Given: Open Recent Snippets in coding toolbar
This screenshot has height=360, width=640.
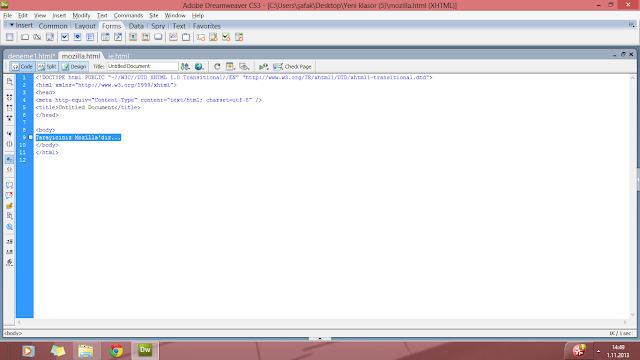Looking at the screenshot, I should coord(9,216).
